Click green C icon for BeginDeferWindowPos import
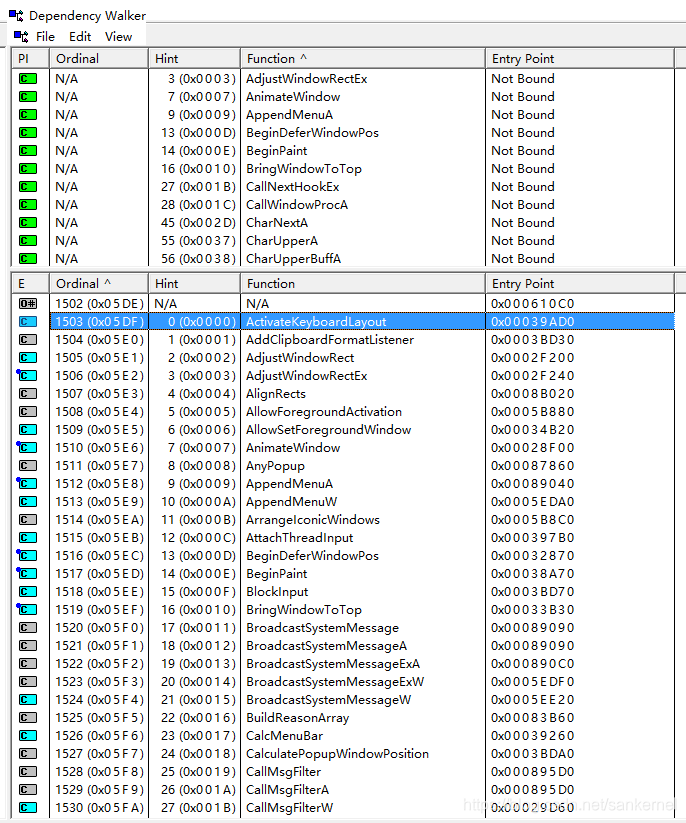The height and width of the screenshot is (823, 686). pyautogui.click(x=28, y=133)
